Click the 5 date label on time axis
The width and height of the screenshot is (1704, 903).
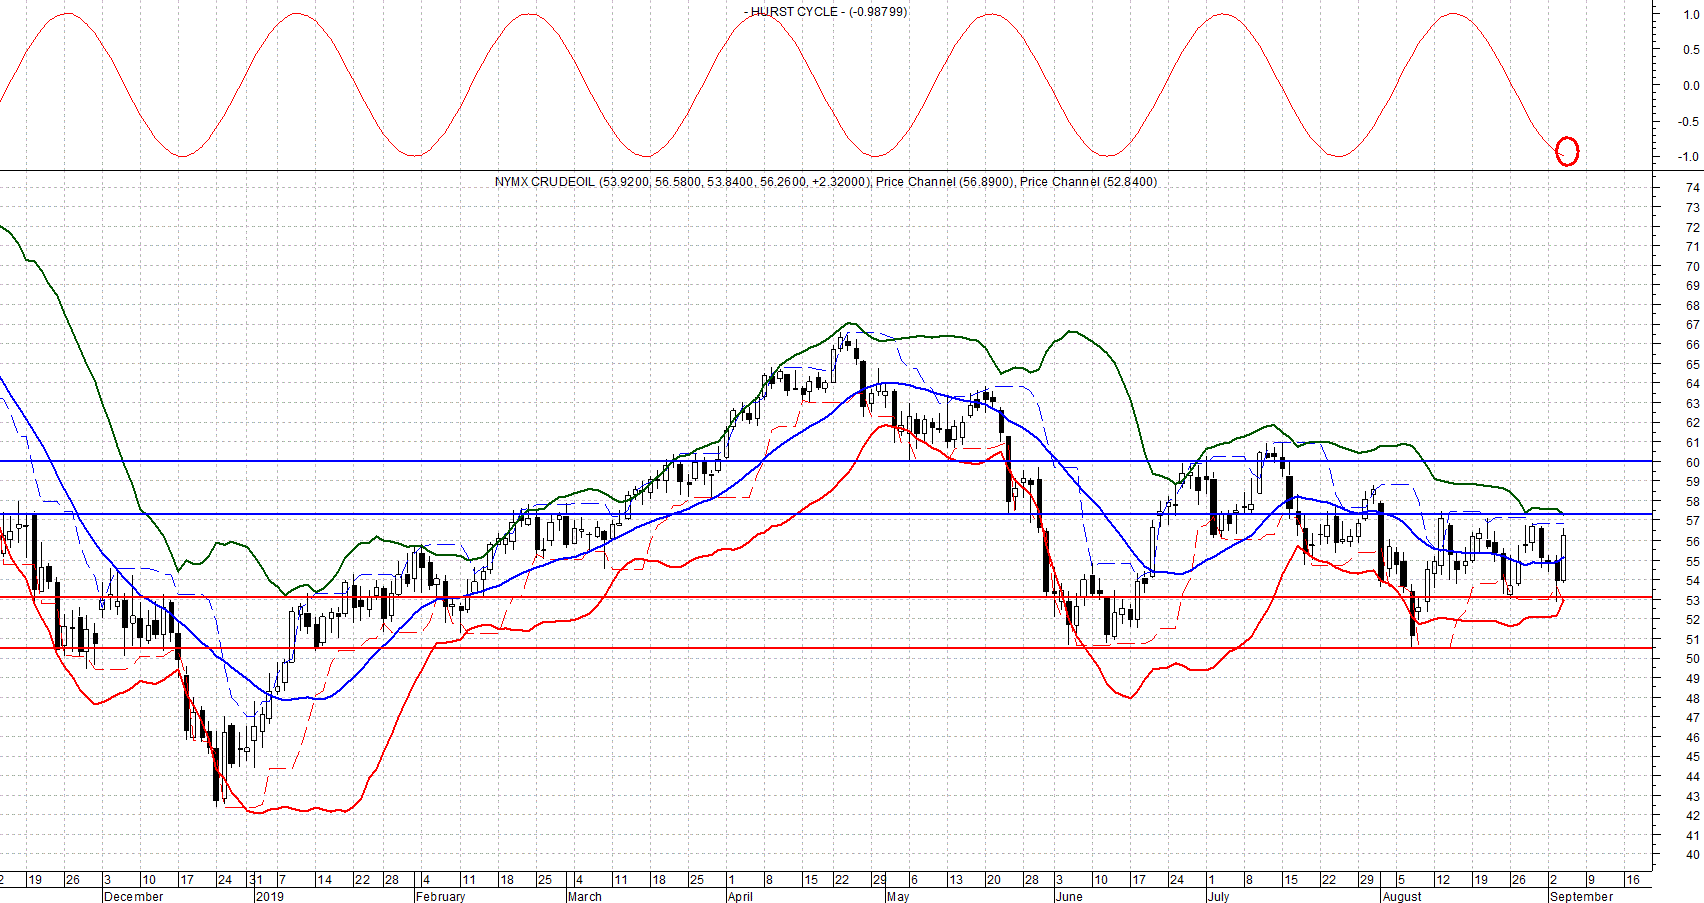(x=1401, y=880)
